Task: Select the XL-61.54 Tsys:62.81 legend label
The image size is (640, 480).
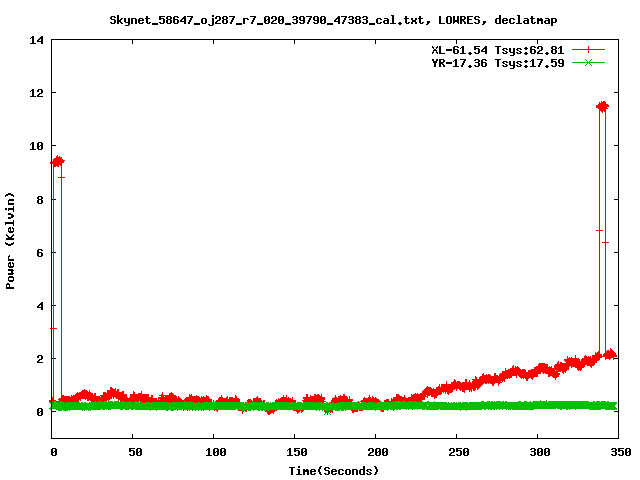Action: coord(498,50)
